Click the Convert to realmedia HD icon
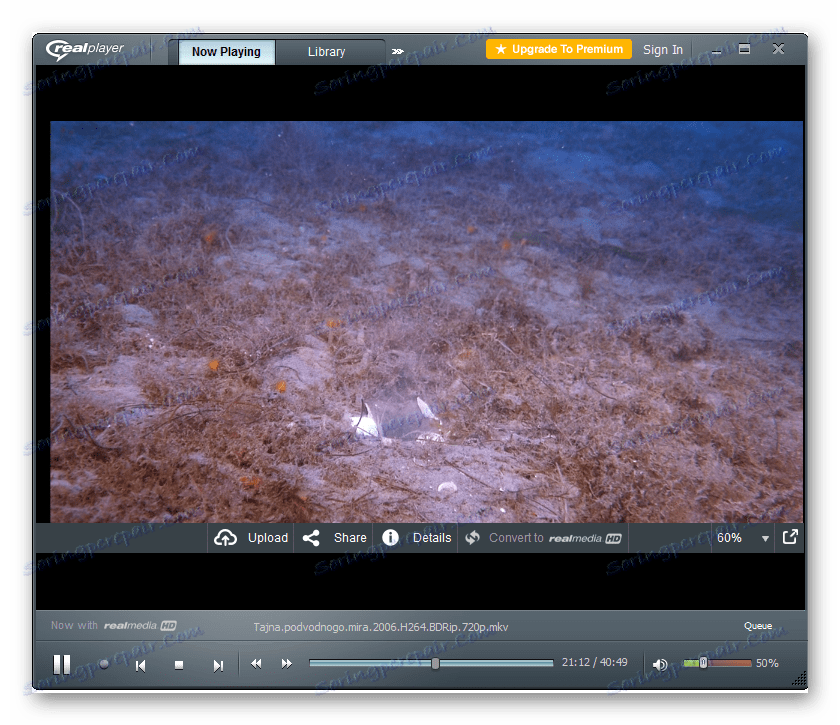 point(472,537)
